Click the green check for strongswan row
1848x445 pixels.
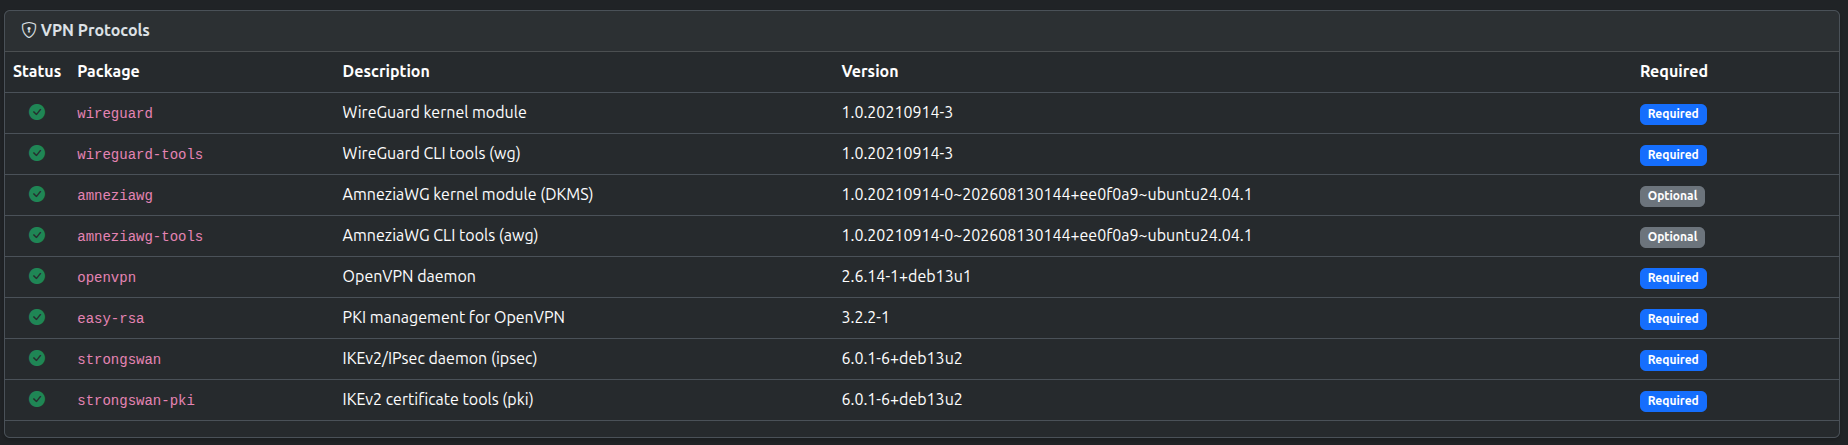point(37,358)
